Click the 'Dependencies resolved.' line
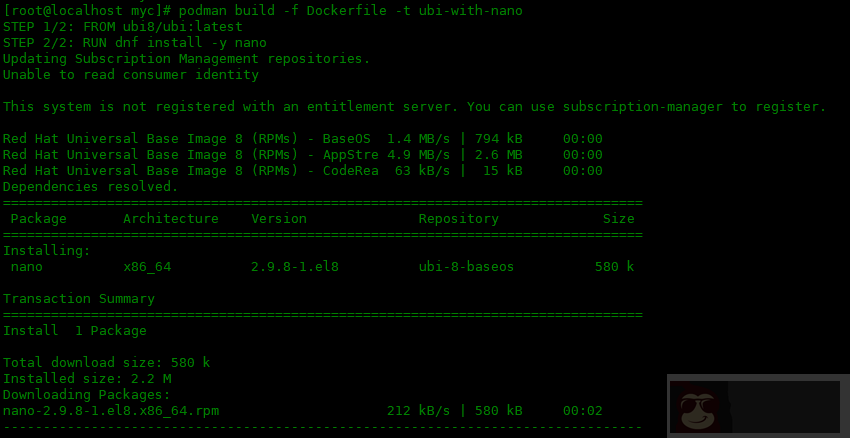The width and height of the screenshot is (850, 438). [x=90, y=187]
